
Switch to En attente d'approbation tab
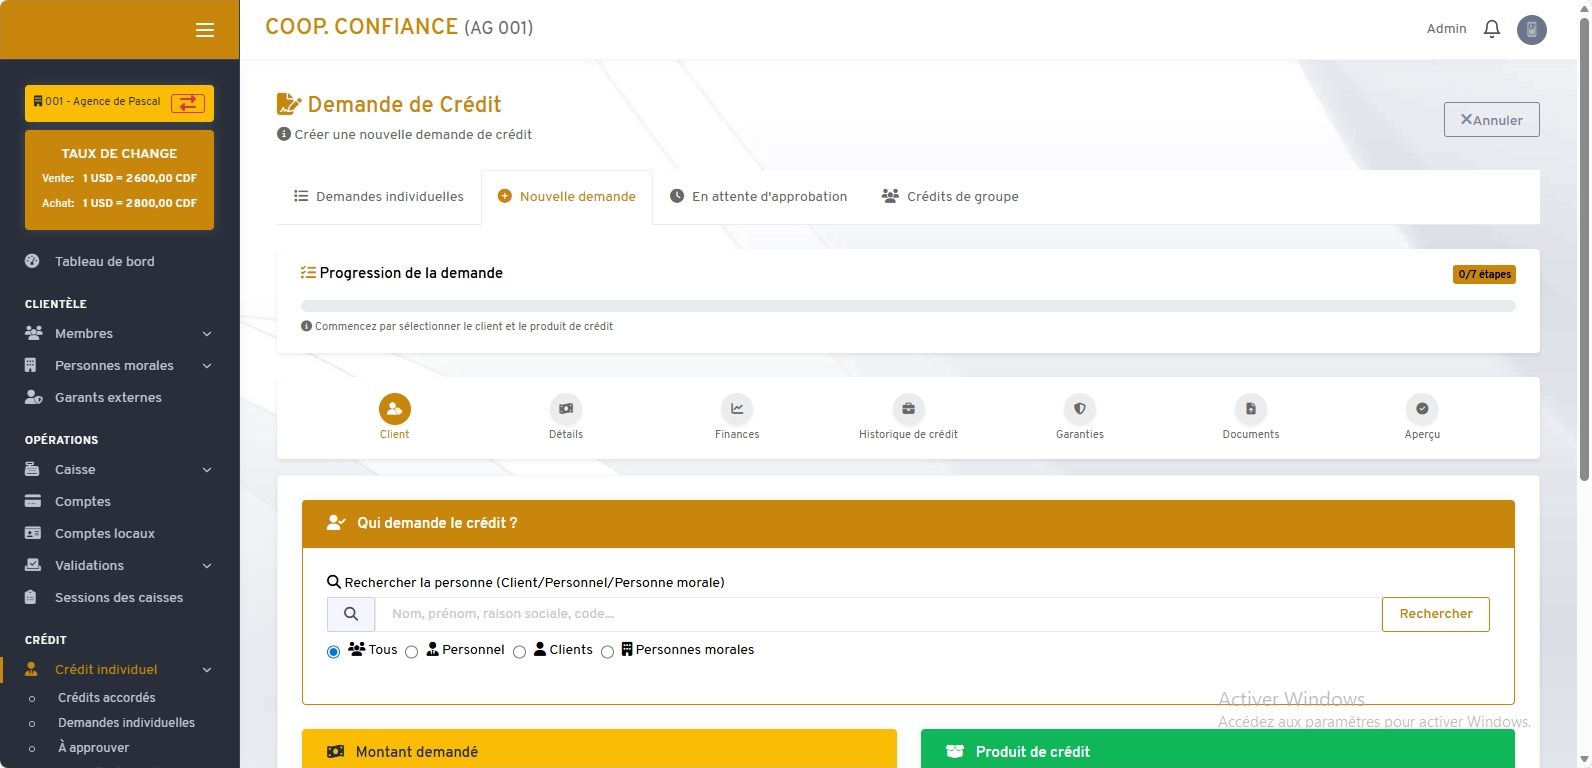[x=758, y=197]
